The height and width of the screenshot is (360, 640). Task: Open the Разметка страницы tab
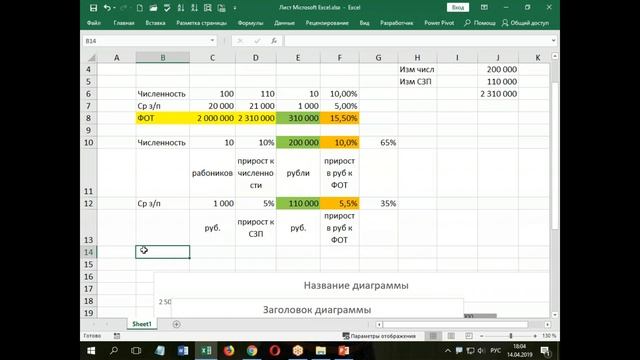click(201, 23)
